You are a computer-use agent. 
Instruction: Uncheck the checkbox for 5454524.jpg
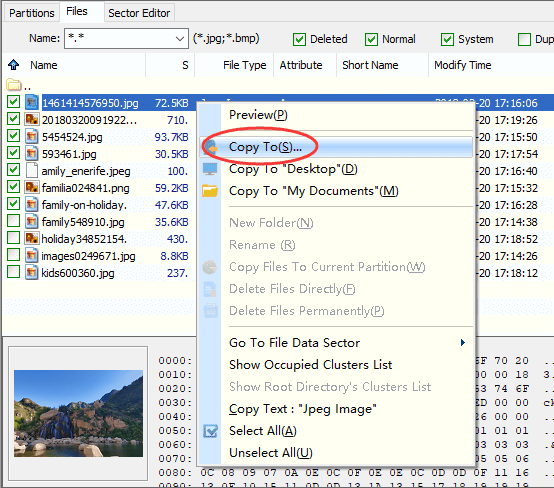[x=13, y=136]
